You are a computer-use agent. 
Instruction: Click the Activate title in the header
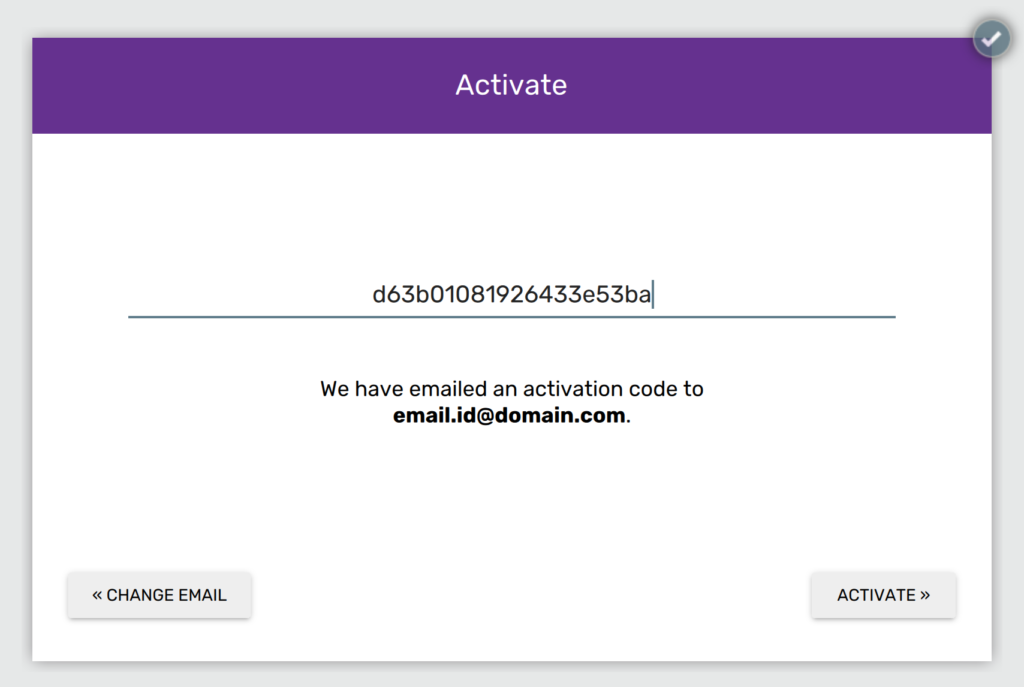(x=511, y=85)
